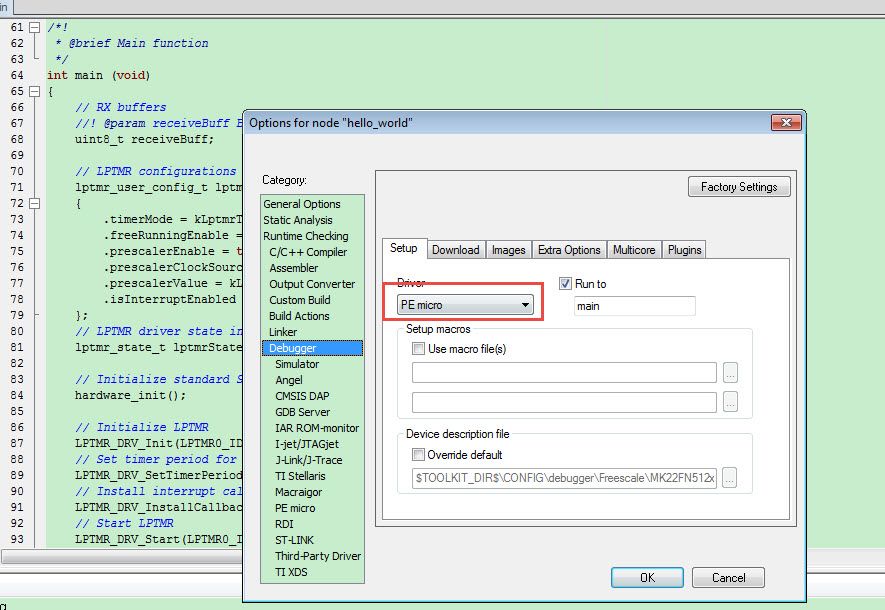Viewport: 885px width, 610px height.
Task: Click '// RX buffers' comment in editor
Action: coord(121,107)
